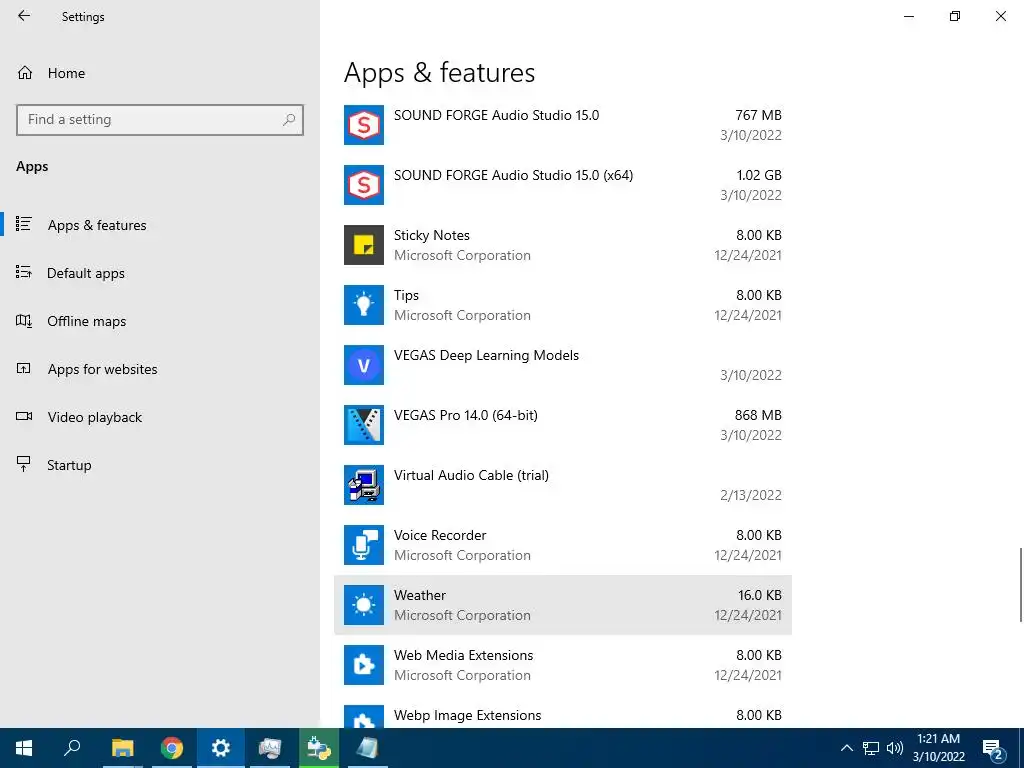Click the volume speaker tray icon
1024x768 pixels.
coord(895,748)
